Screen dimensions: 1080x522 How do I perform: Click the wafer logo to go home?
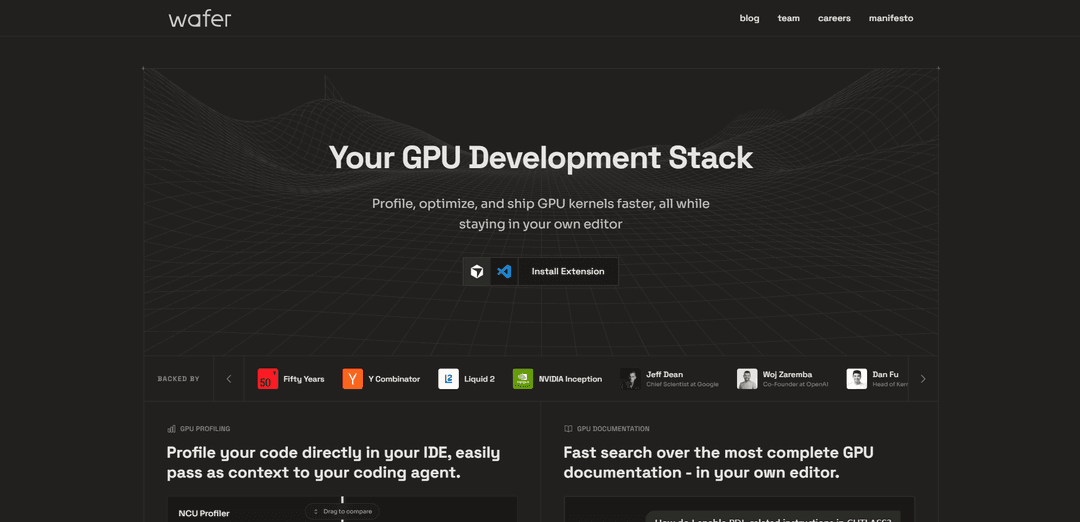point(200,18)
